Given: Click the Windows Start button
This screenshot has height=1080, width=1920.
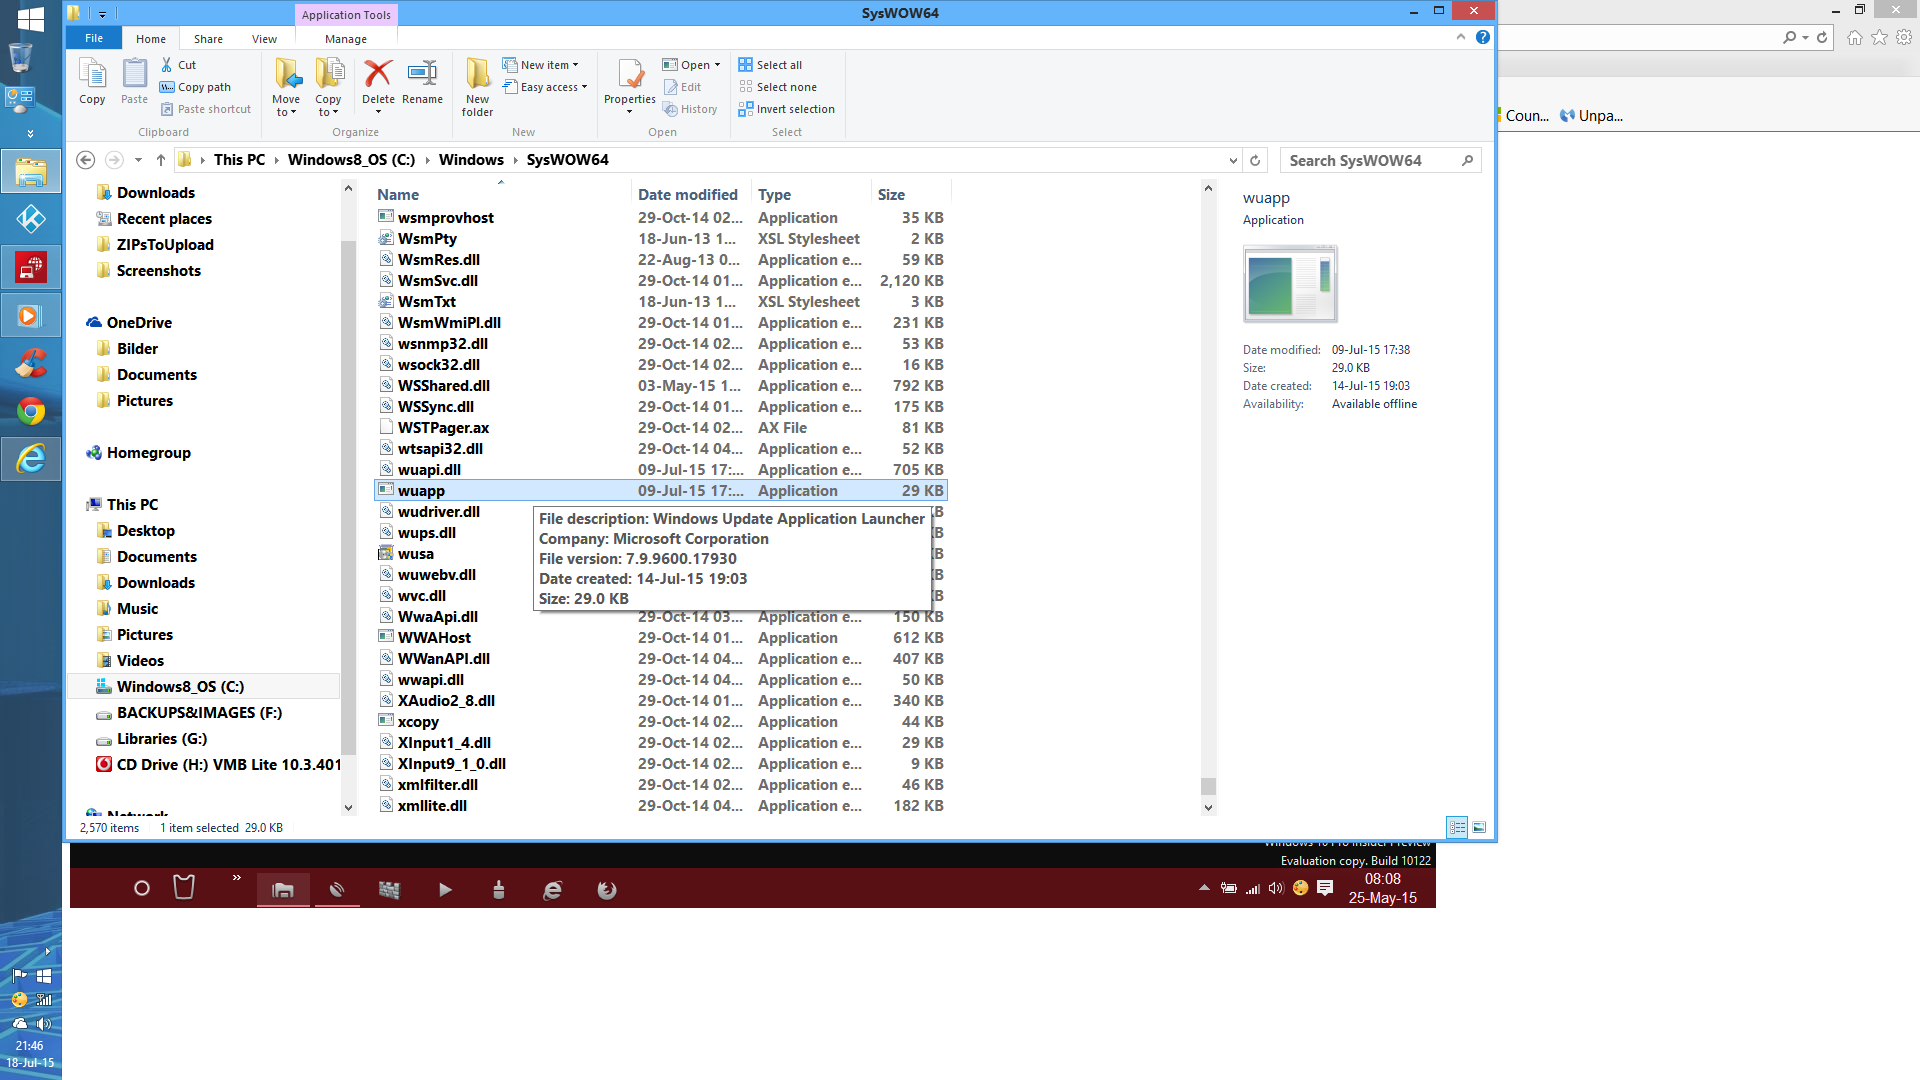Looking at the screenshot, I should [30, 18].
